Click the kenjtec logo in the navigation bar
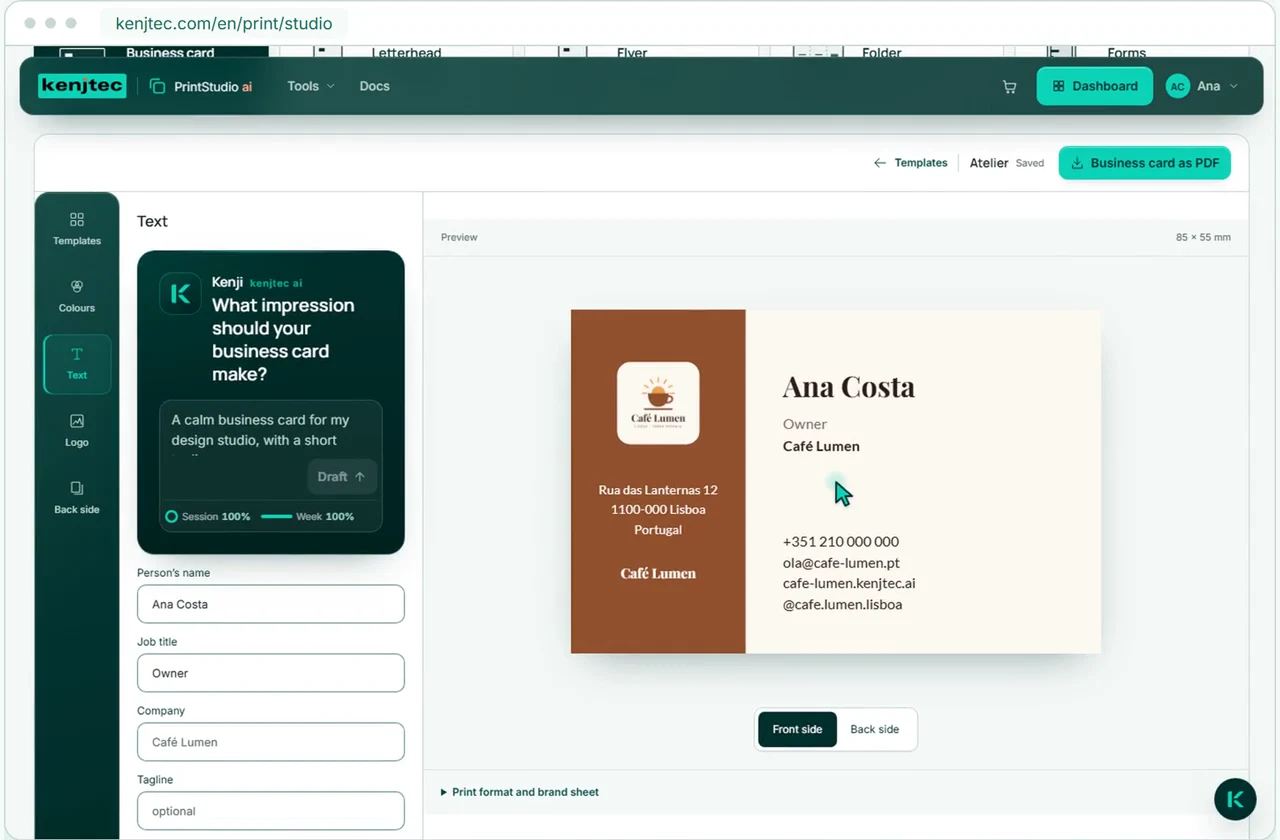This screenshot has height=840, width=1280. [82, 86]
